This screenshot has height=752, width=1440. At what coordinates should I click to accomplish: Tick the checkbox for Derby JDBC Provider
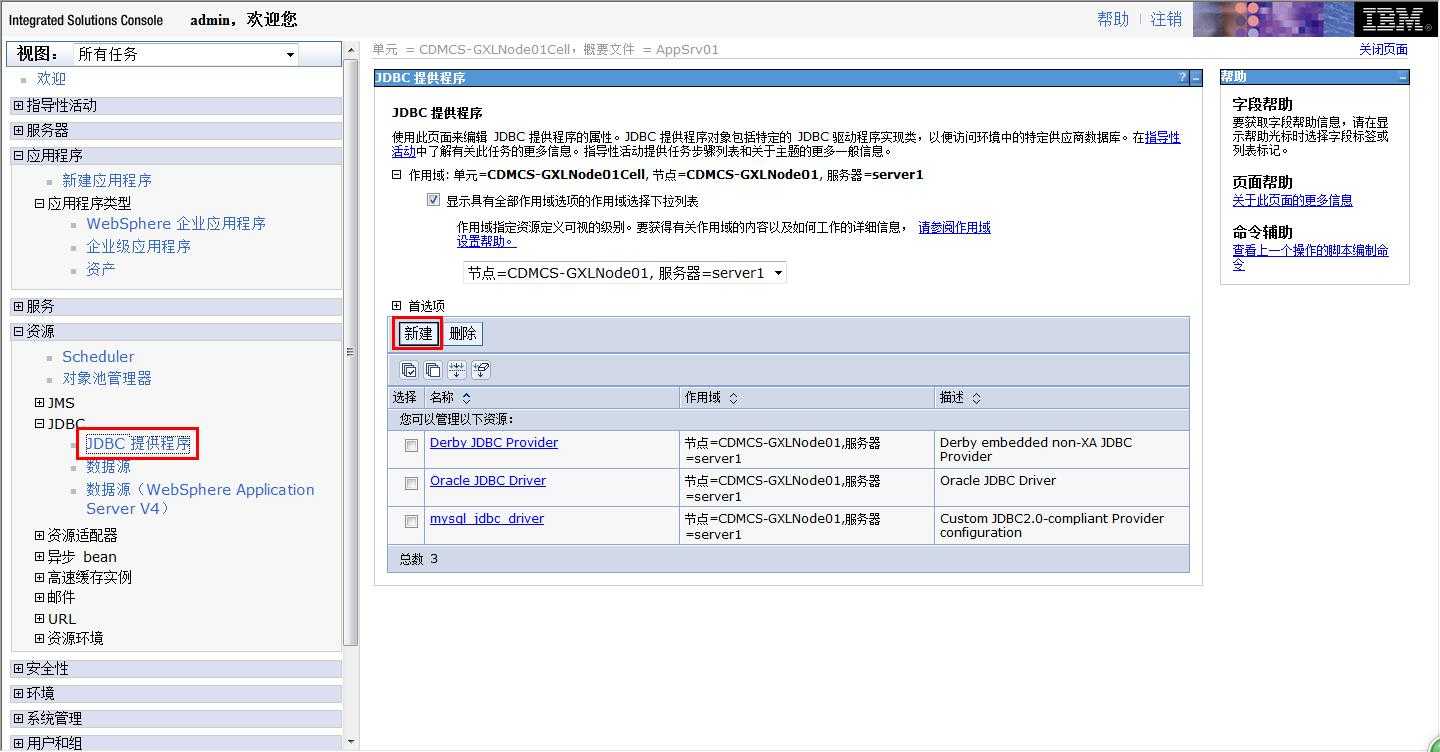tap(411, 446)
